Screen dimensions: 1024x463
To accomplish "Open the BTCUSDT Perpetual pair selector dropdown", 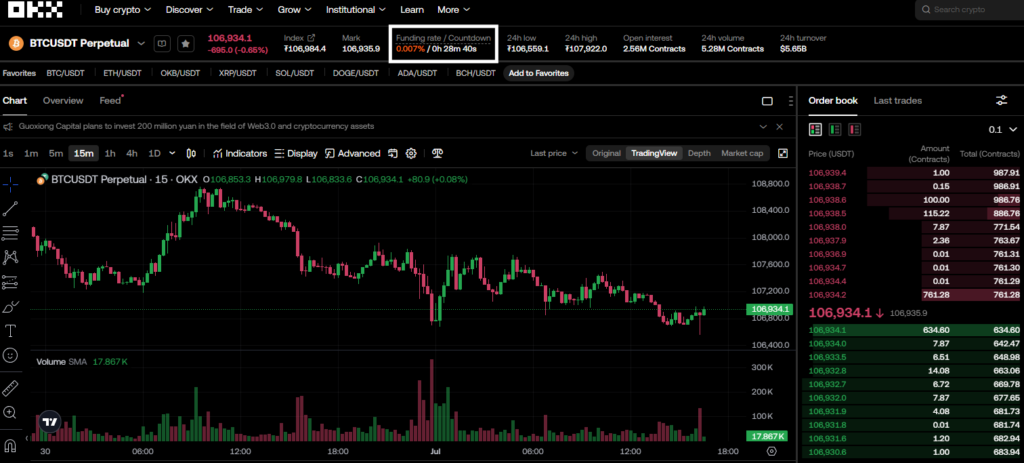I will pos(141,44).
